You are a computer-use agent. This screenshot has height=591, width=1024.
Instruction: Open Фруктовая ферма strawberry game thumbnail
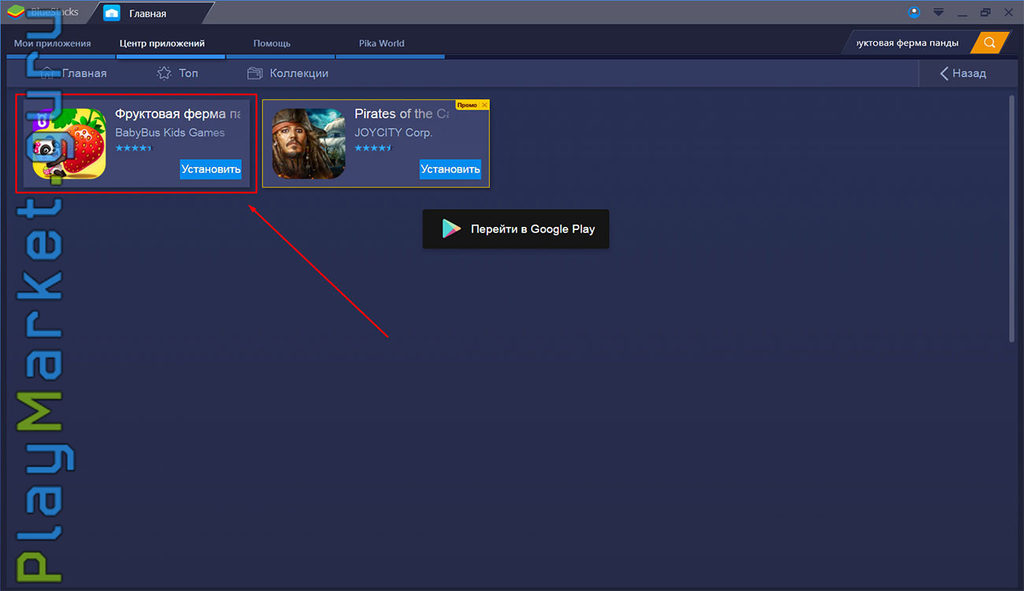tap(69, 144)
